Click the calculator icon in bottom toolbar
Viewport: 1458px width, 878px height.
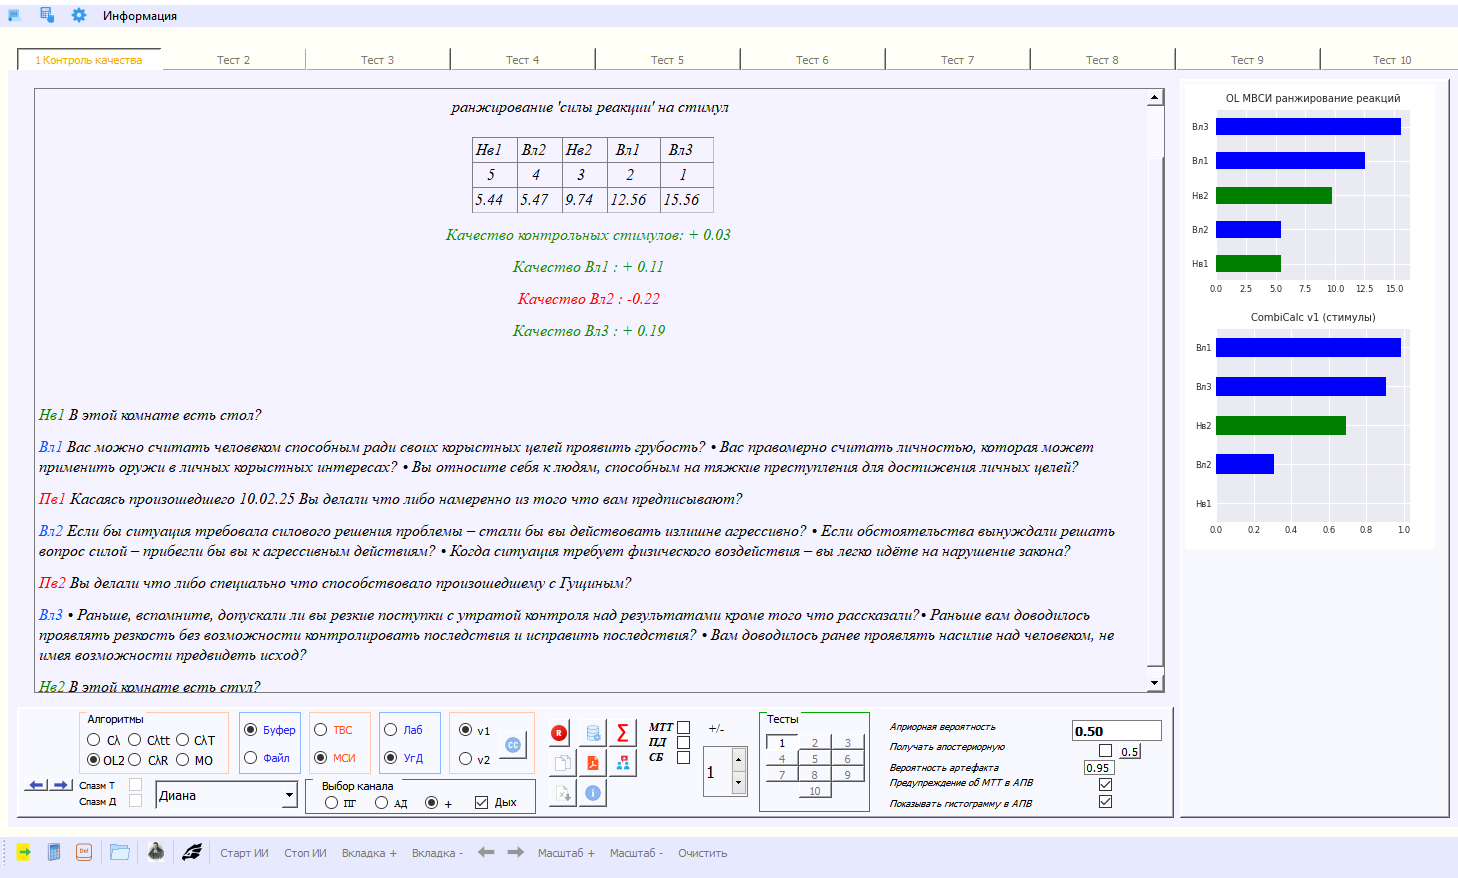pyautogui.click(x=54, y=852)
